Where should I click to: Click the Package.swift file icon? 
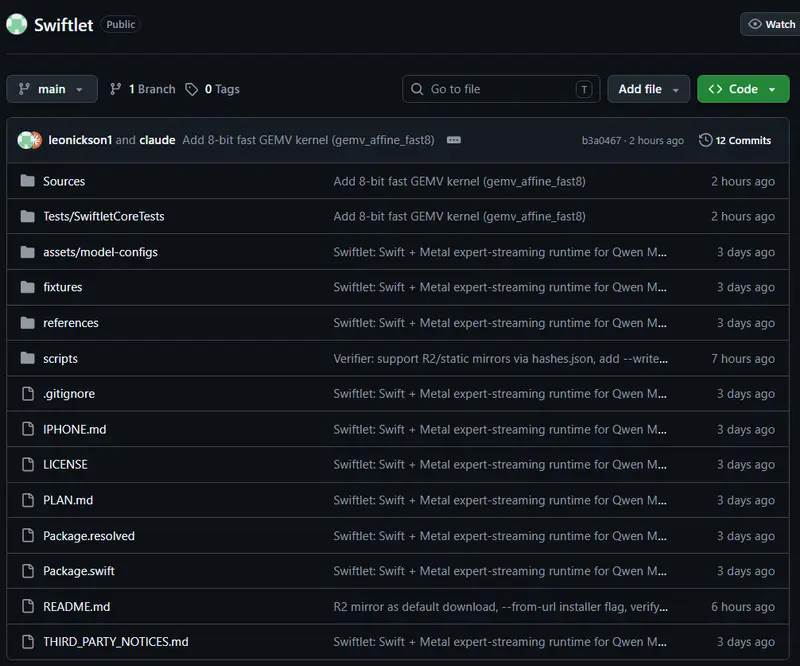[x=28, y=571]
